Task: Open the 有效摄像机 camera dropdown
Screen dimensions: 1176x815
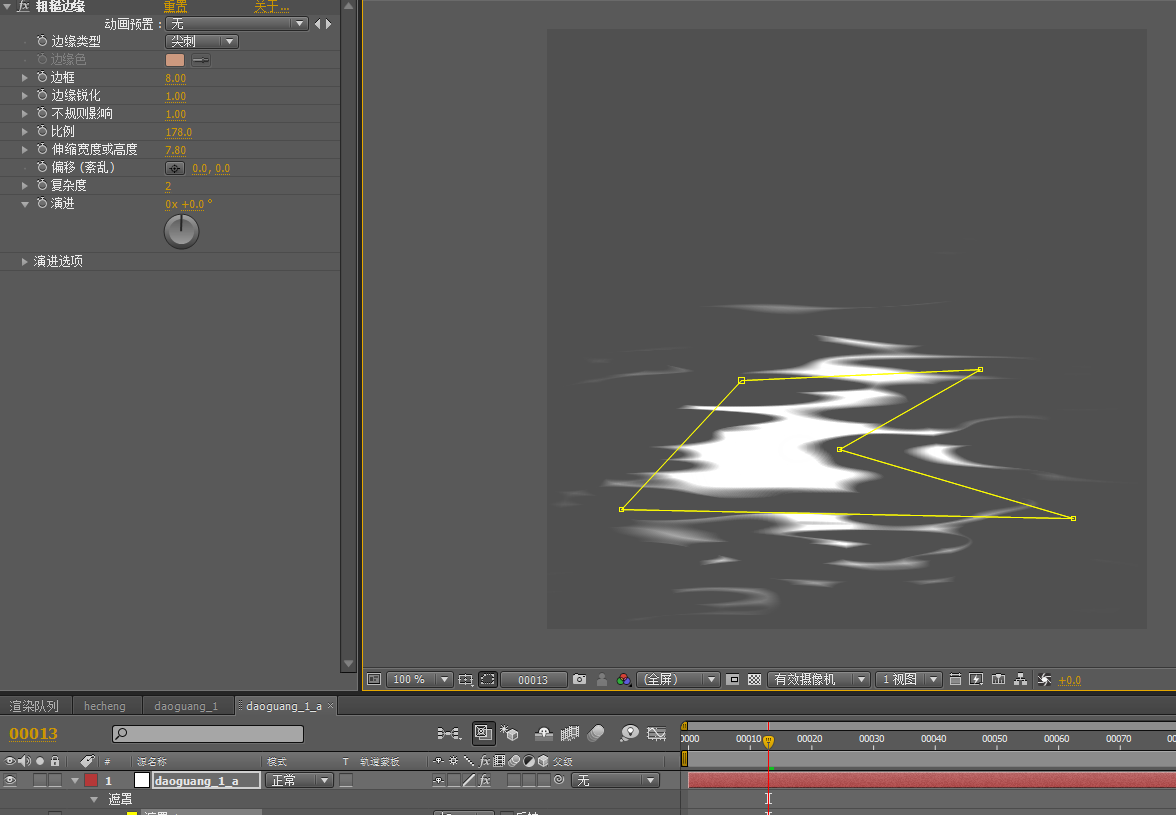Action: tap(818, 679)
